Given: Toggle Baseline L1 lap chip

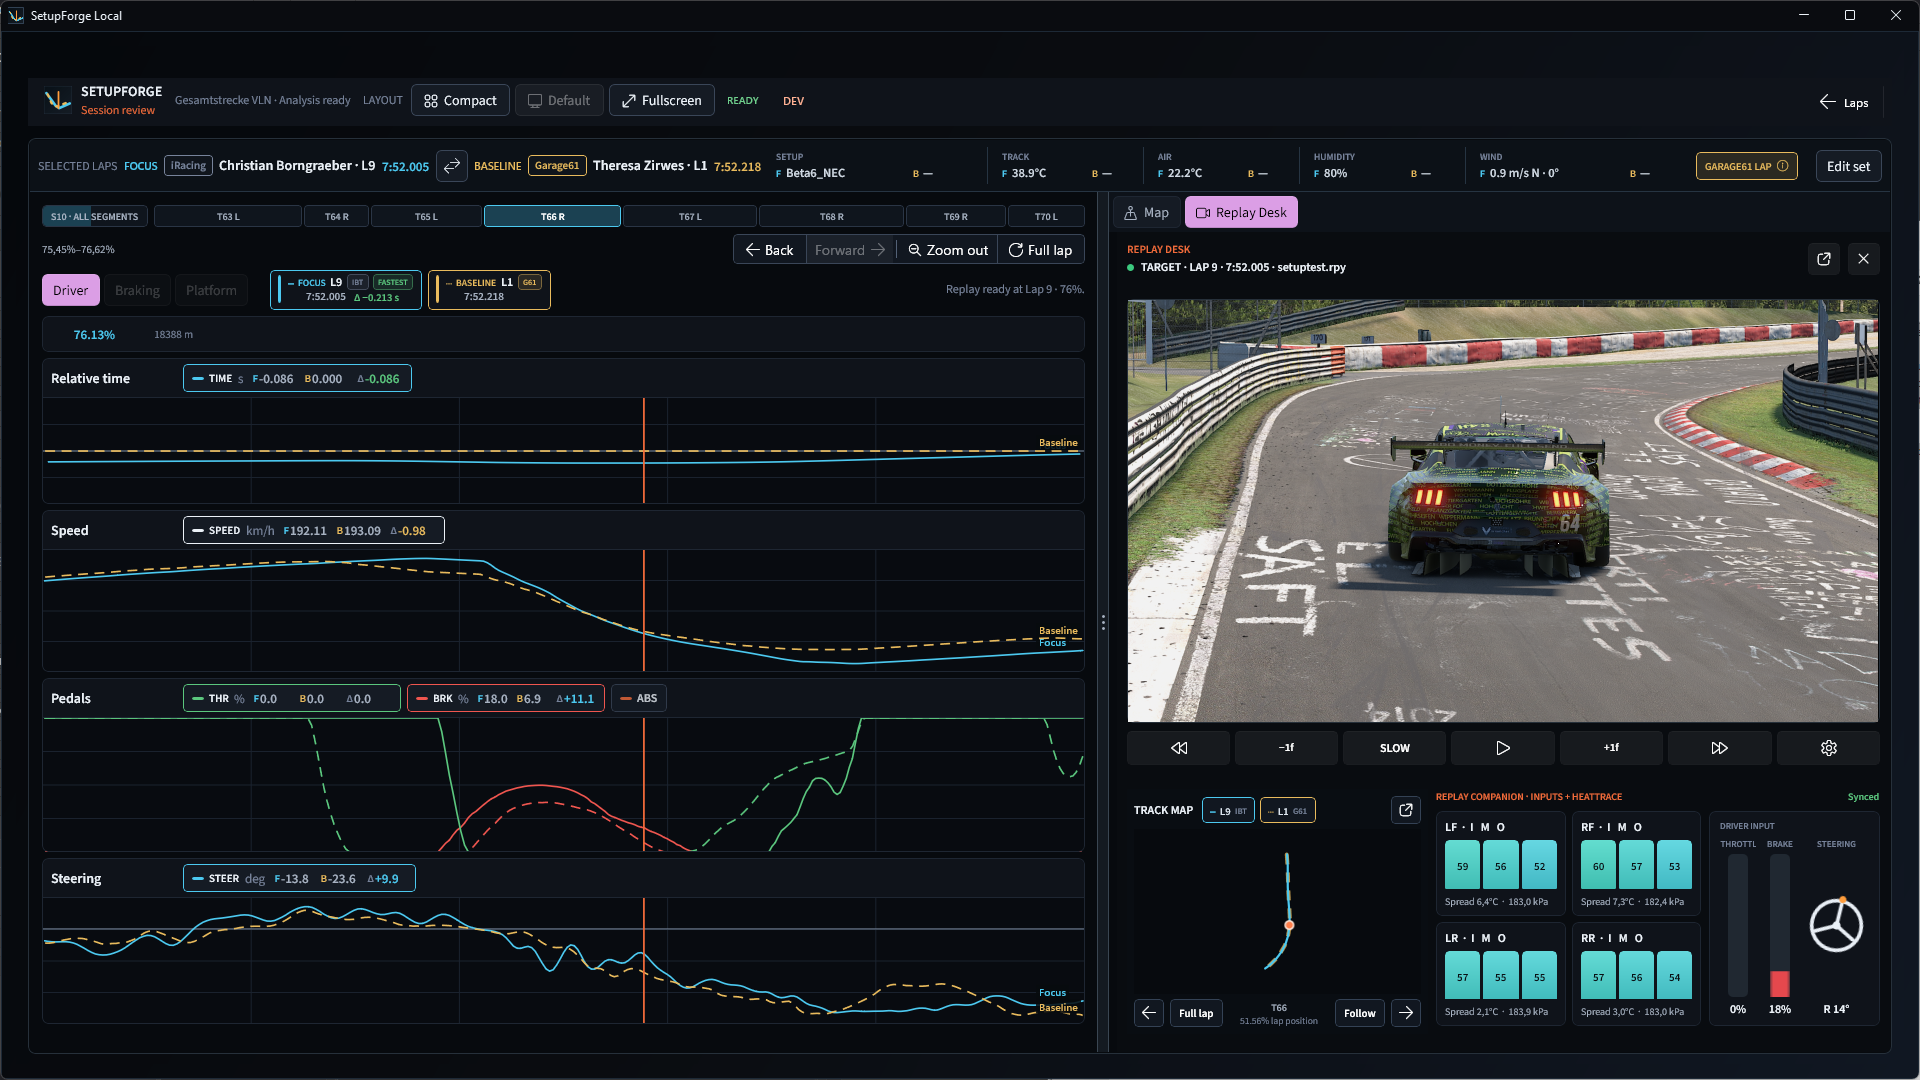Looking at the screenshot, I should 489,290.
